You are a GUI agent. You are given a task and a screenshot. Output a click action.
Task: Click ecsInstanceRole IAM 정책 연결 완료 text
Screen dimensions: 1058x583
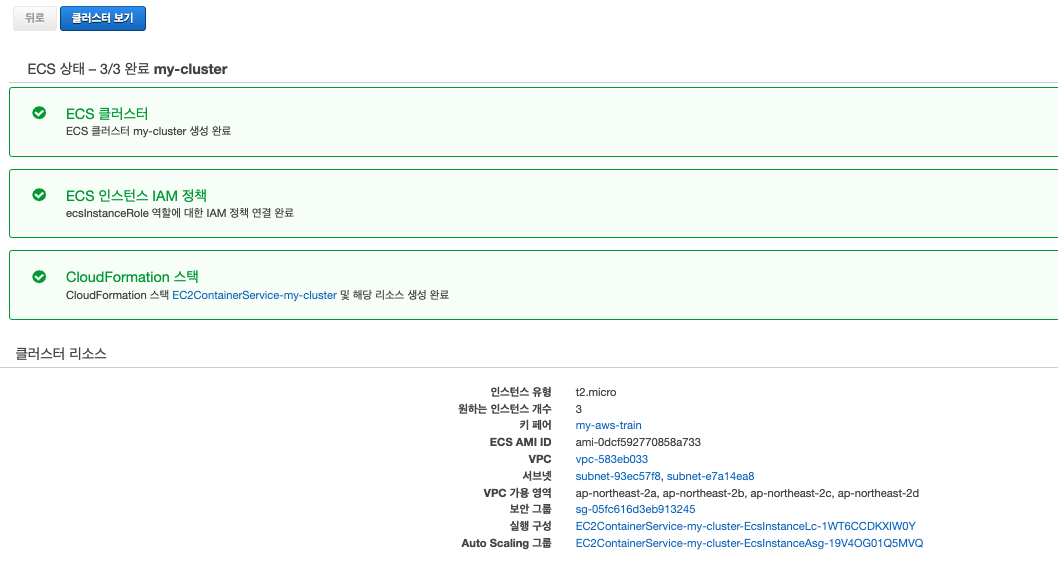pos(179,213)
